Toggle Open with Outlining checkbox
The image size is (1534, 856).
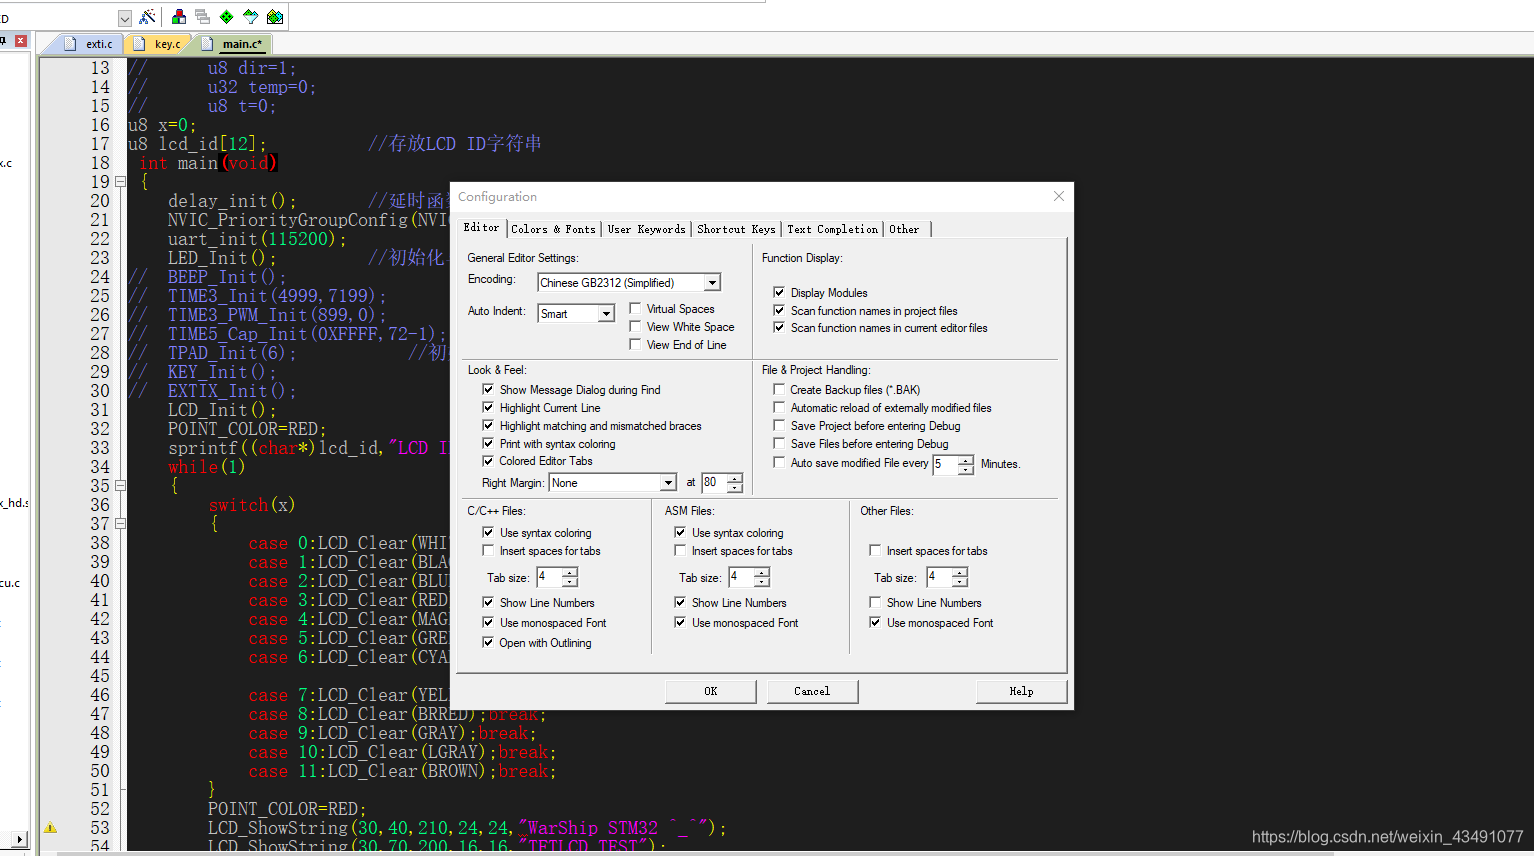[488, 642]
